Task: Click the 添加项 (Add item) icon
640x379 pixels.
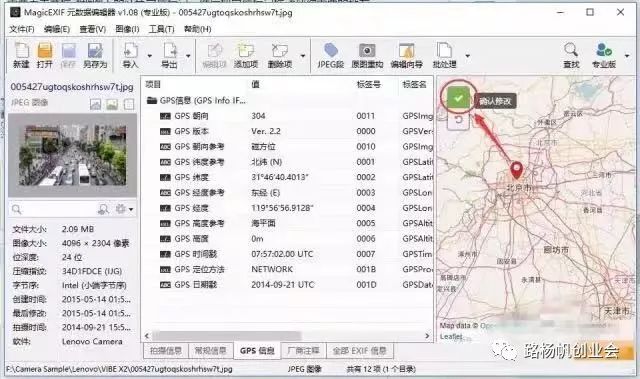Action: [246, 55]
